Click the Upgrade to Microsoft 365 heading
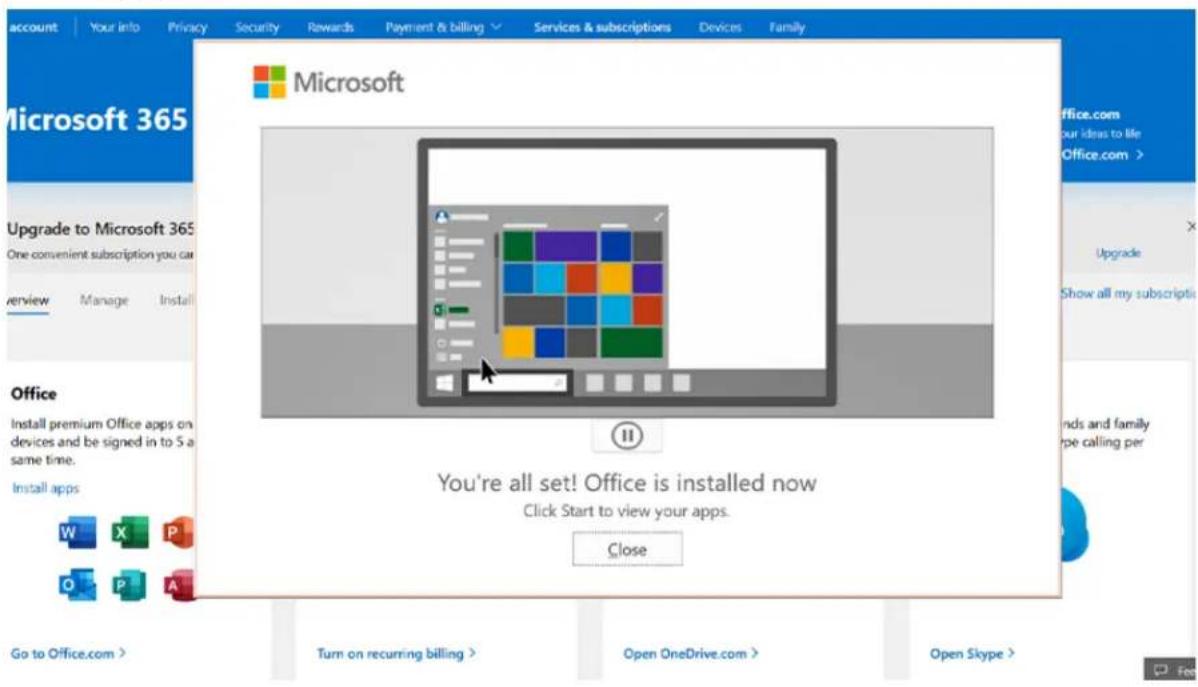The image size is (1198, 687). (x=100, y=228)
